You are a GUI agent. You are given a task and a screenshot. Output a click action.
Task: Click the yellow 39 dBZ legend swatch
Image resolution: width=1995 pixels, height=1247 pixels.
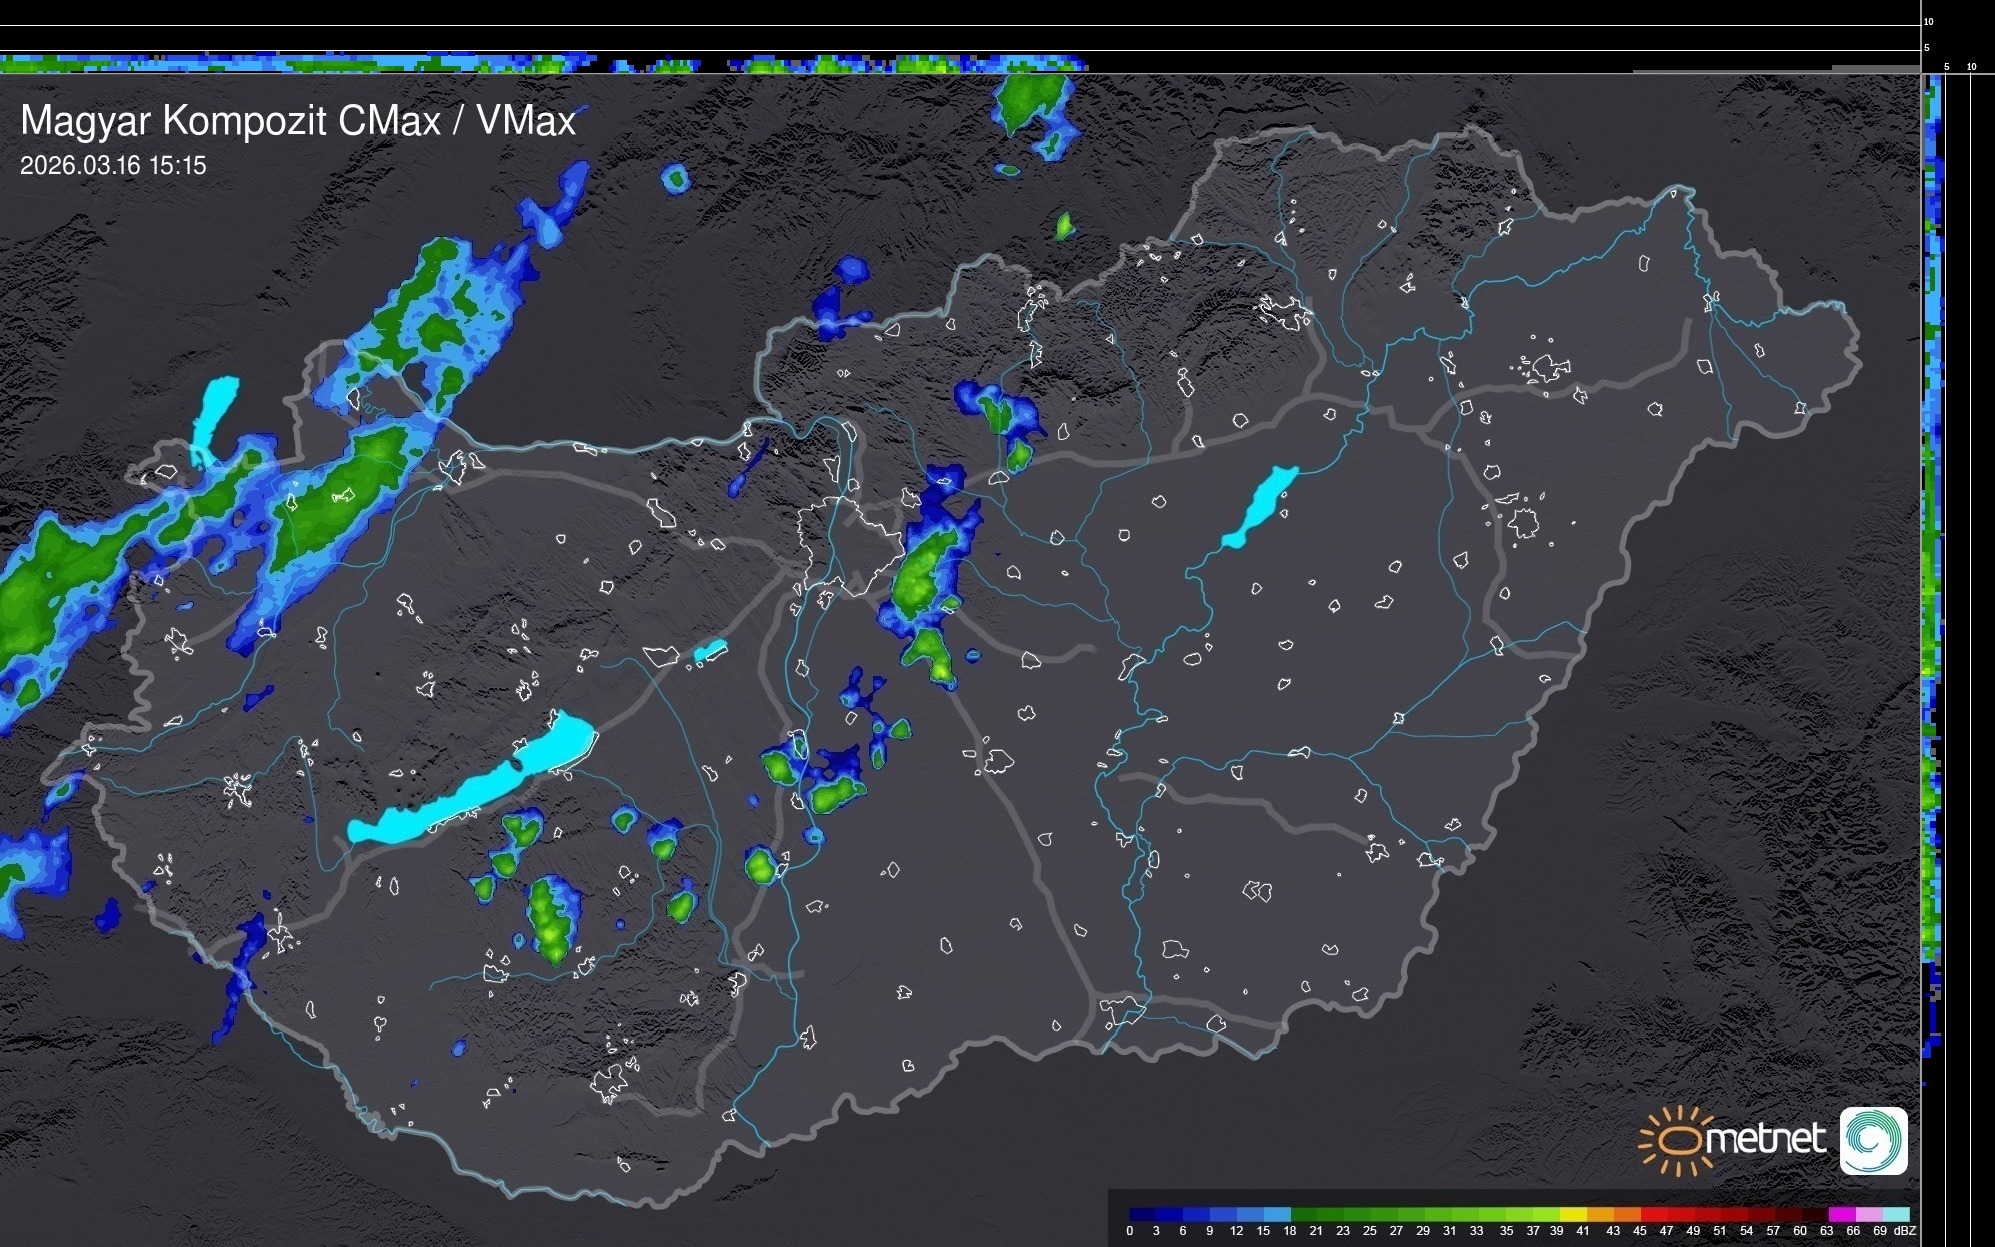(x=1573, y=1214)
